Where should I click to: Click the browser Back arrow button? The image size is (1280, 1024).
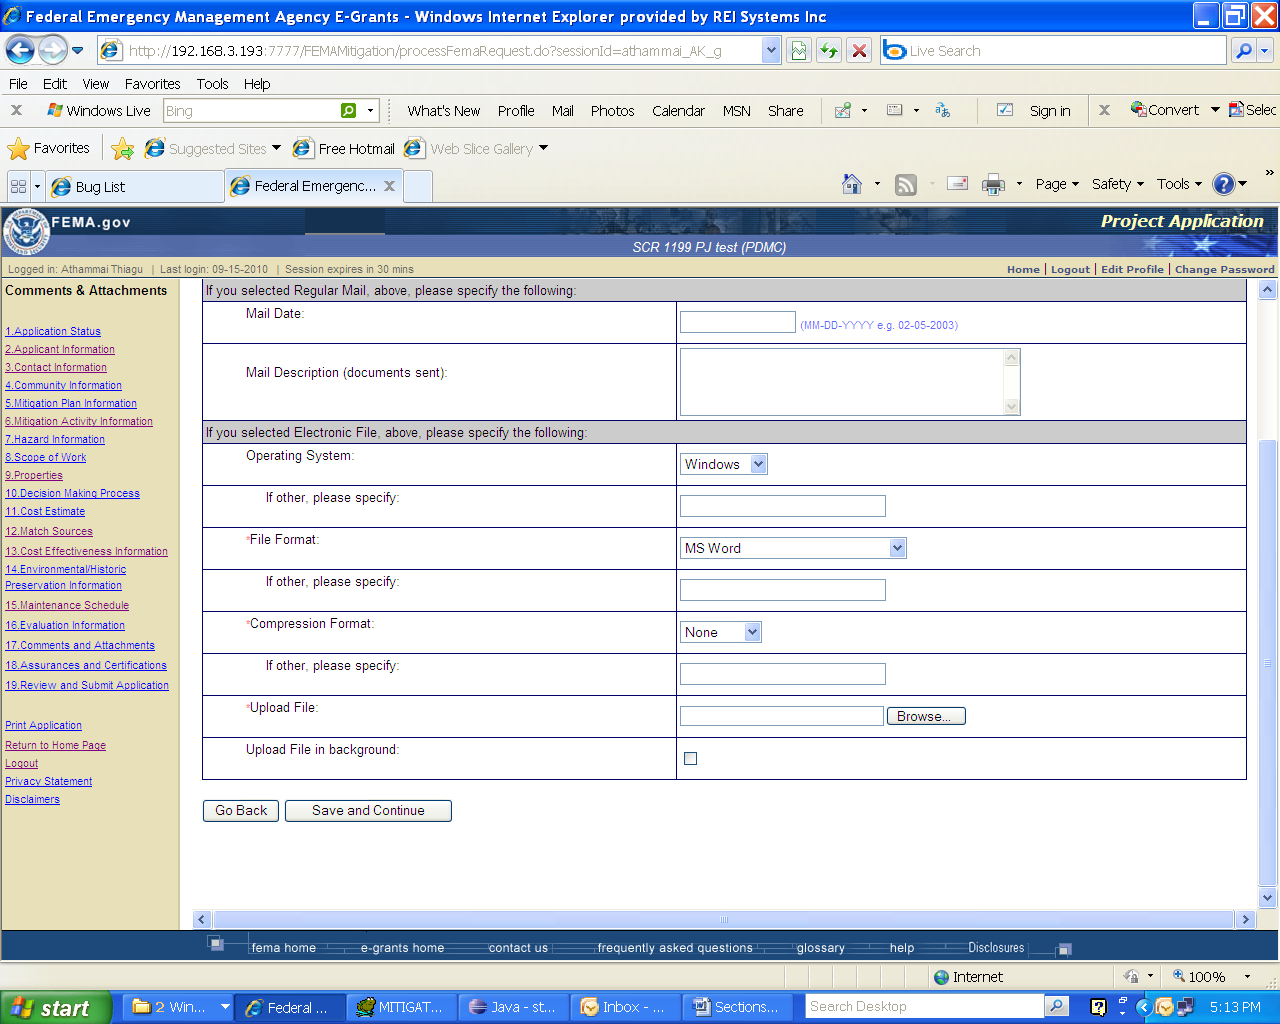coord(20,50)
